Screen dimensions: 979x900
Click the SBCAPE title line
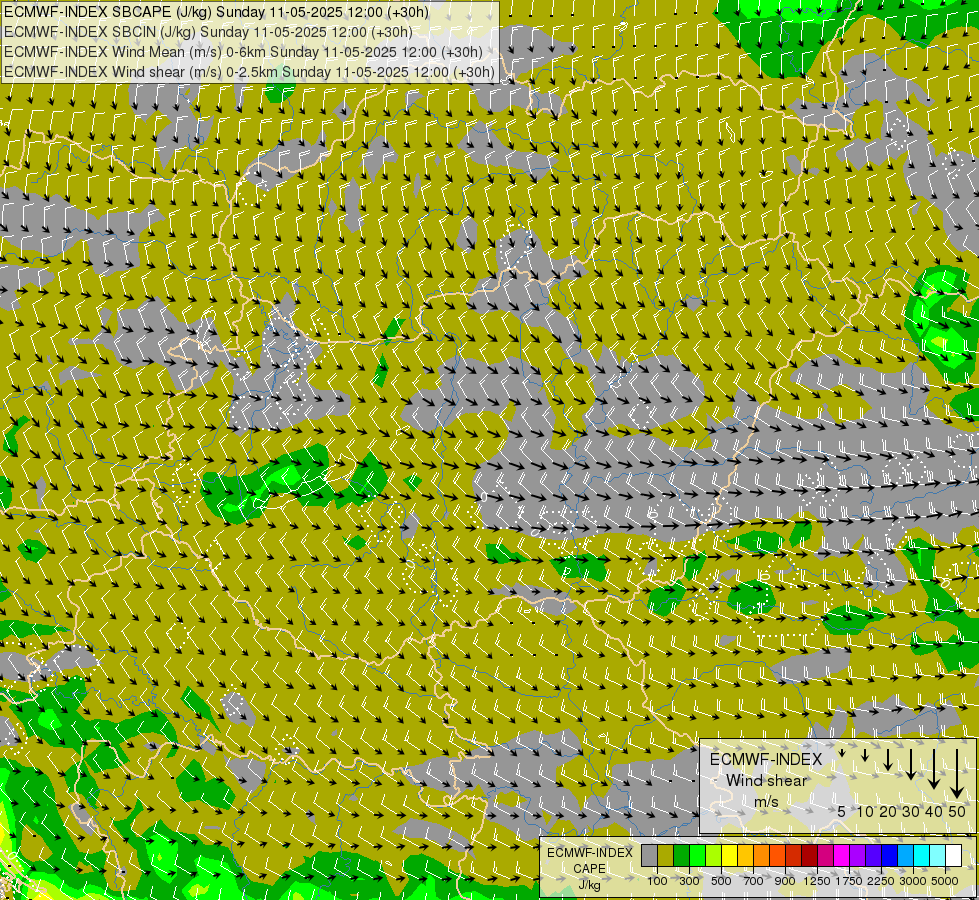point(215,12)
